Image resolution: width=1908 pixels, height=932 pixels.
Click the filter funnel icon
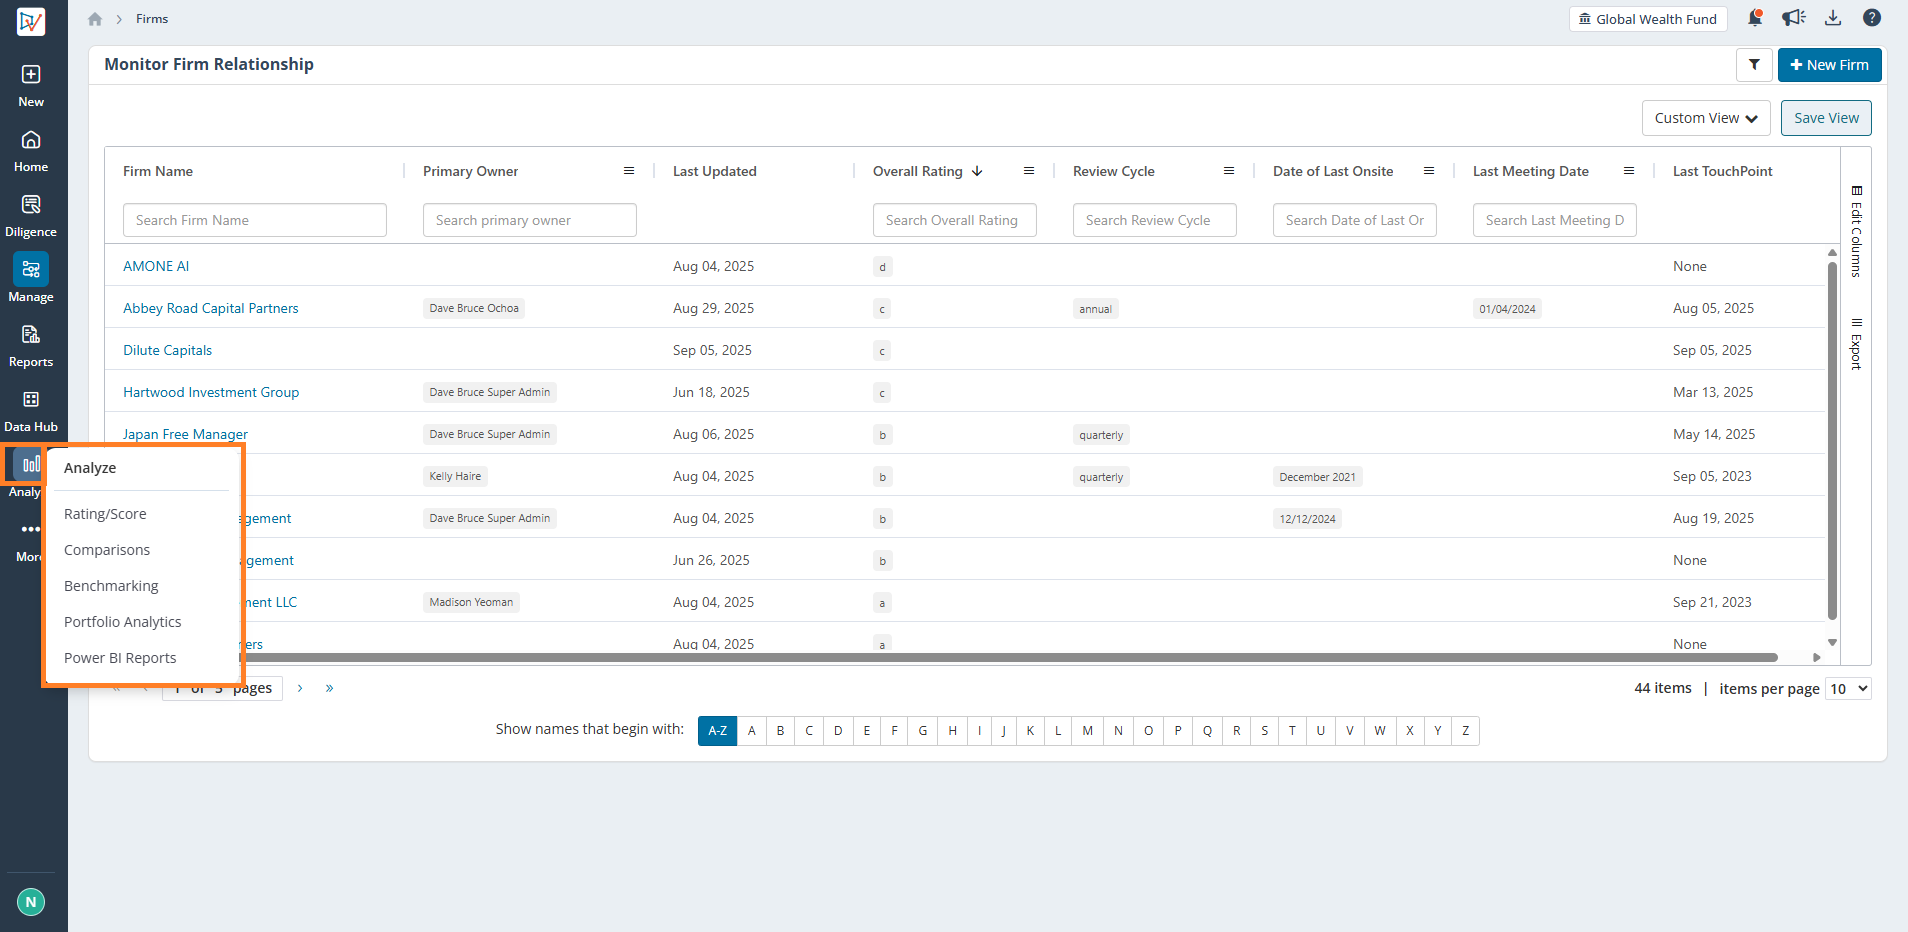pos(1754,65)
